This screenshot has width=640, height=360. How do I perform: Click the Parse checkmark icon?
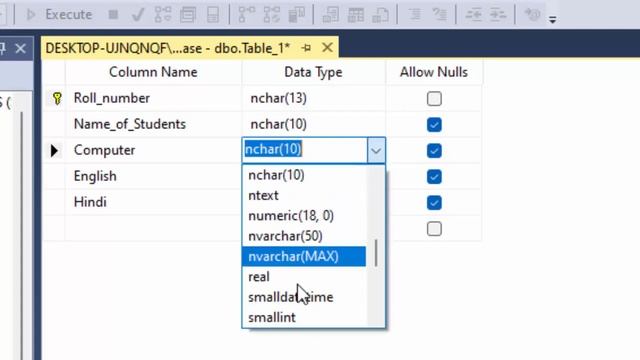[x=138, y=15]
